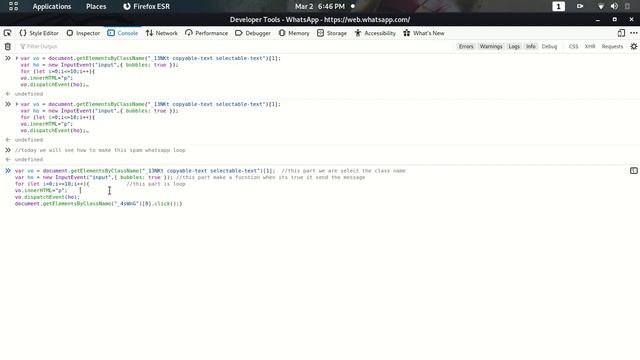Viewport: 640px width, 360px height.
Task: Open the Style Editor tab
Action: (39, 33)
